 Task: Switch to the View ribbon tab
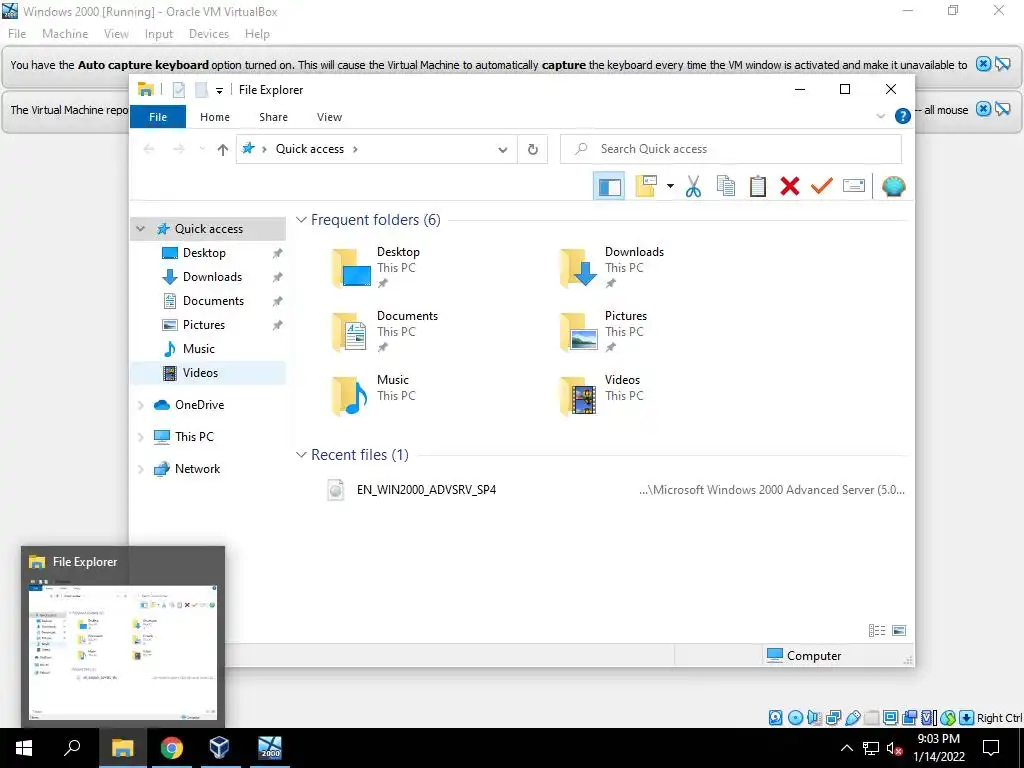pyautogui.click(x=329, y=117)
